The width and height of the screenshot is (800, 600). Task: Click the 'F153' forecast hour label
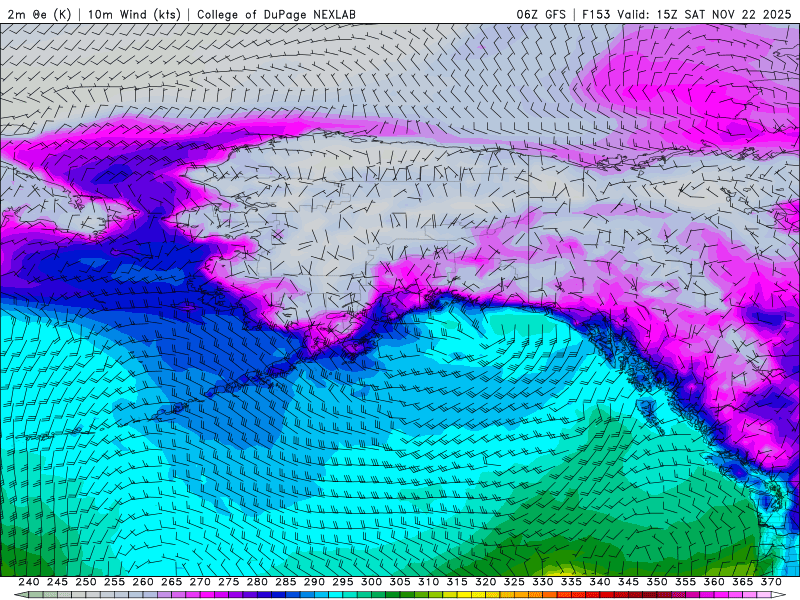pos(596,14)
